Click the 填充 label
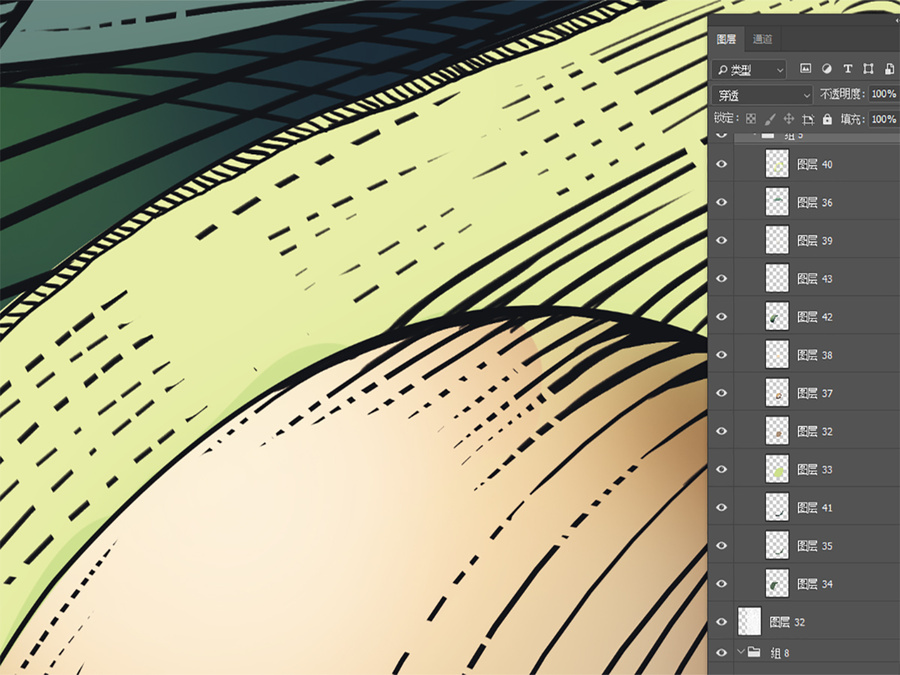900x675 pixels. point(852,119)
